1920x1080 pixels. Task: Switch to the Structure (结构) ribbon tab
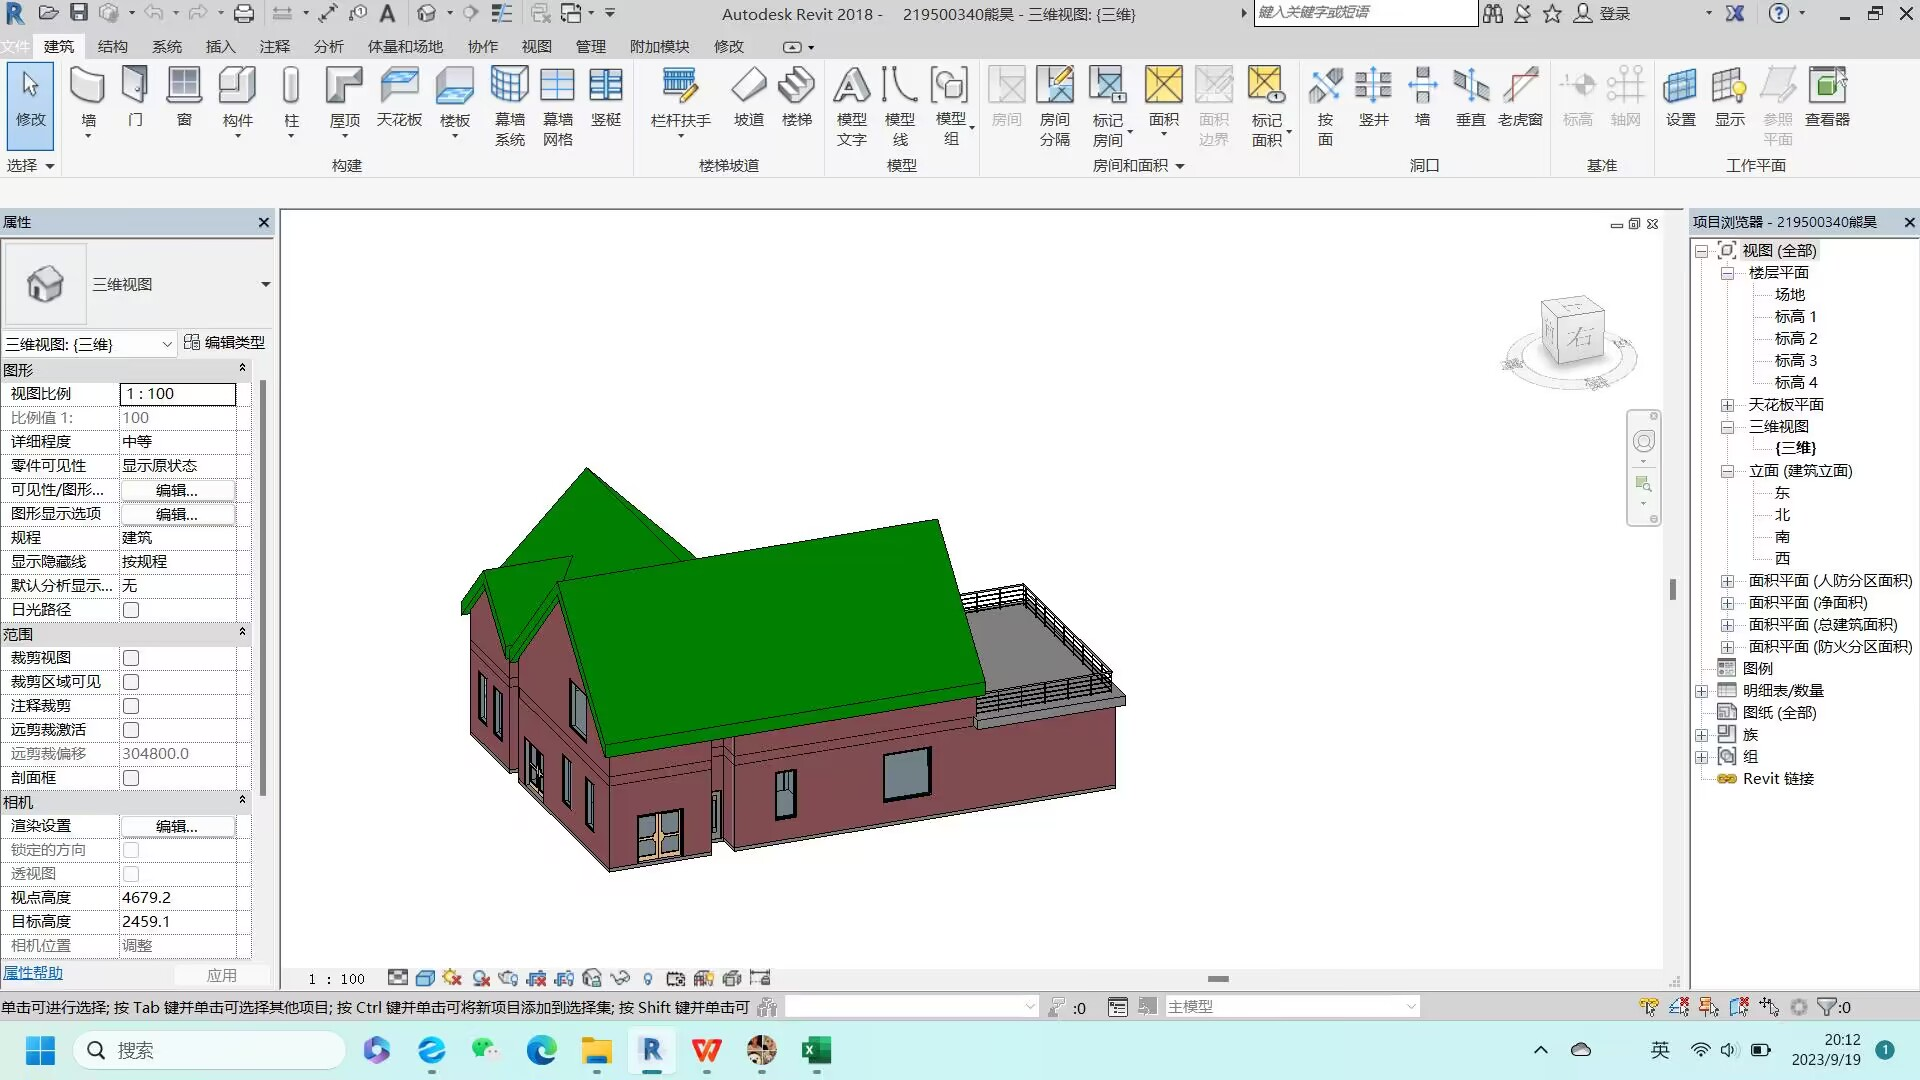[x=112, y=47]
